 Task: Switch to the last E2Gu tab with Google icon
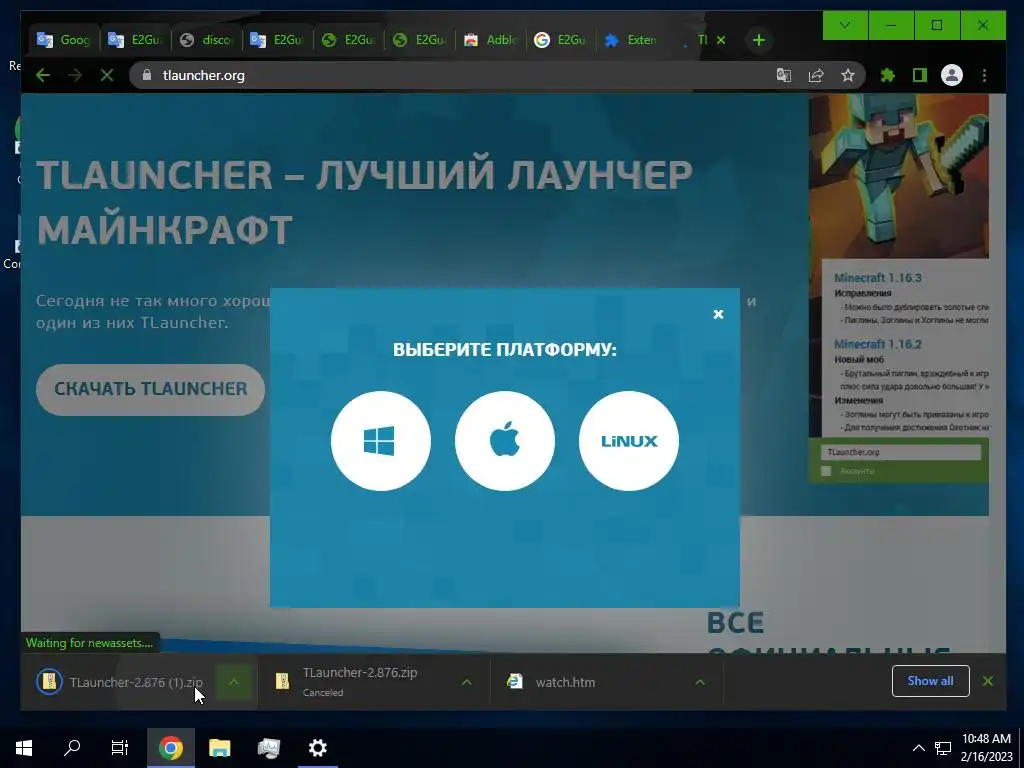point(560,40)
